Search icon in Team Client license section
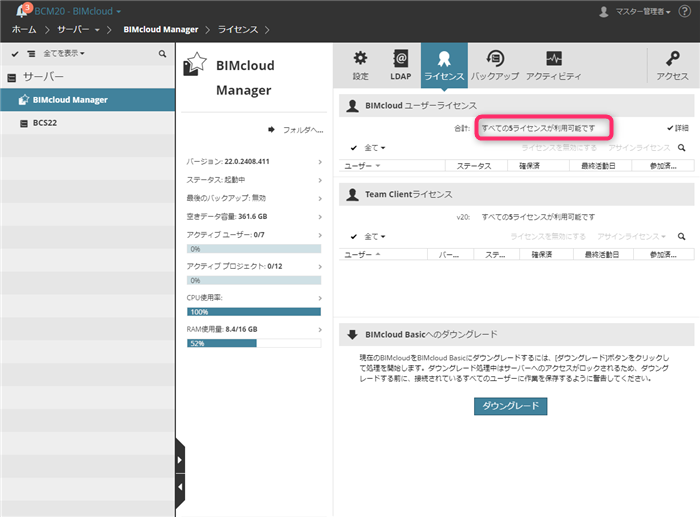Viewport: 700px width, 517px height. (681, 237)
